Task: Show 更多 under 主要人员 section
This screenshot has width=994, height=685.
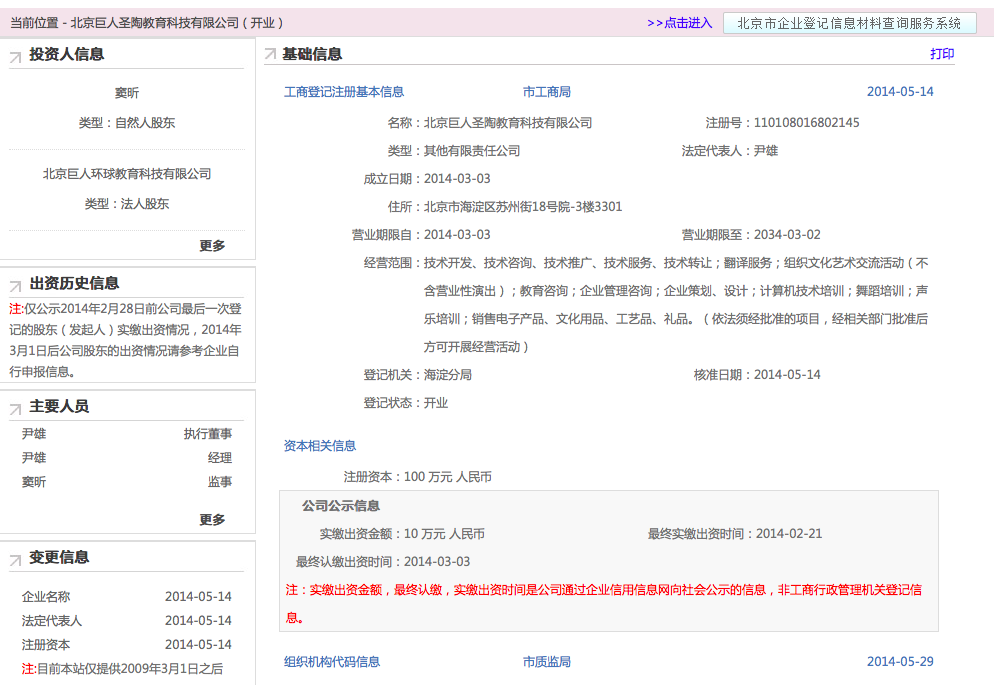Action: [212, 520]
